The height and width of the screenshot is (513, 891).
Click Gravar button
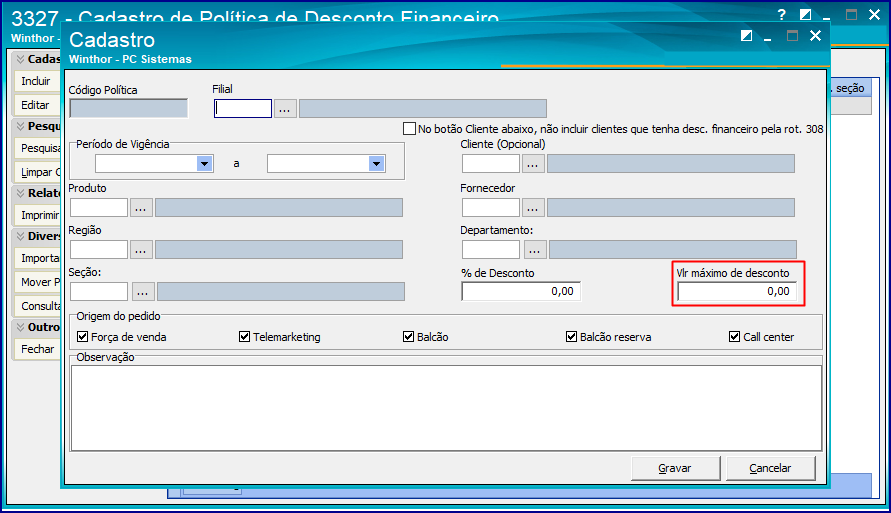point(675,468)
